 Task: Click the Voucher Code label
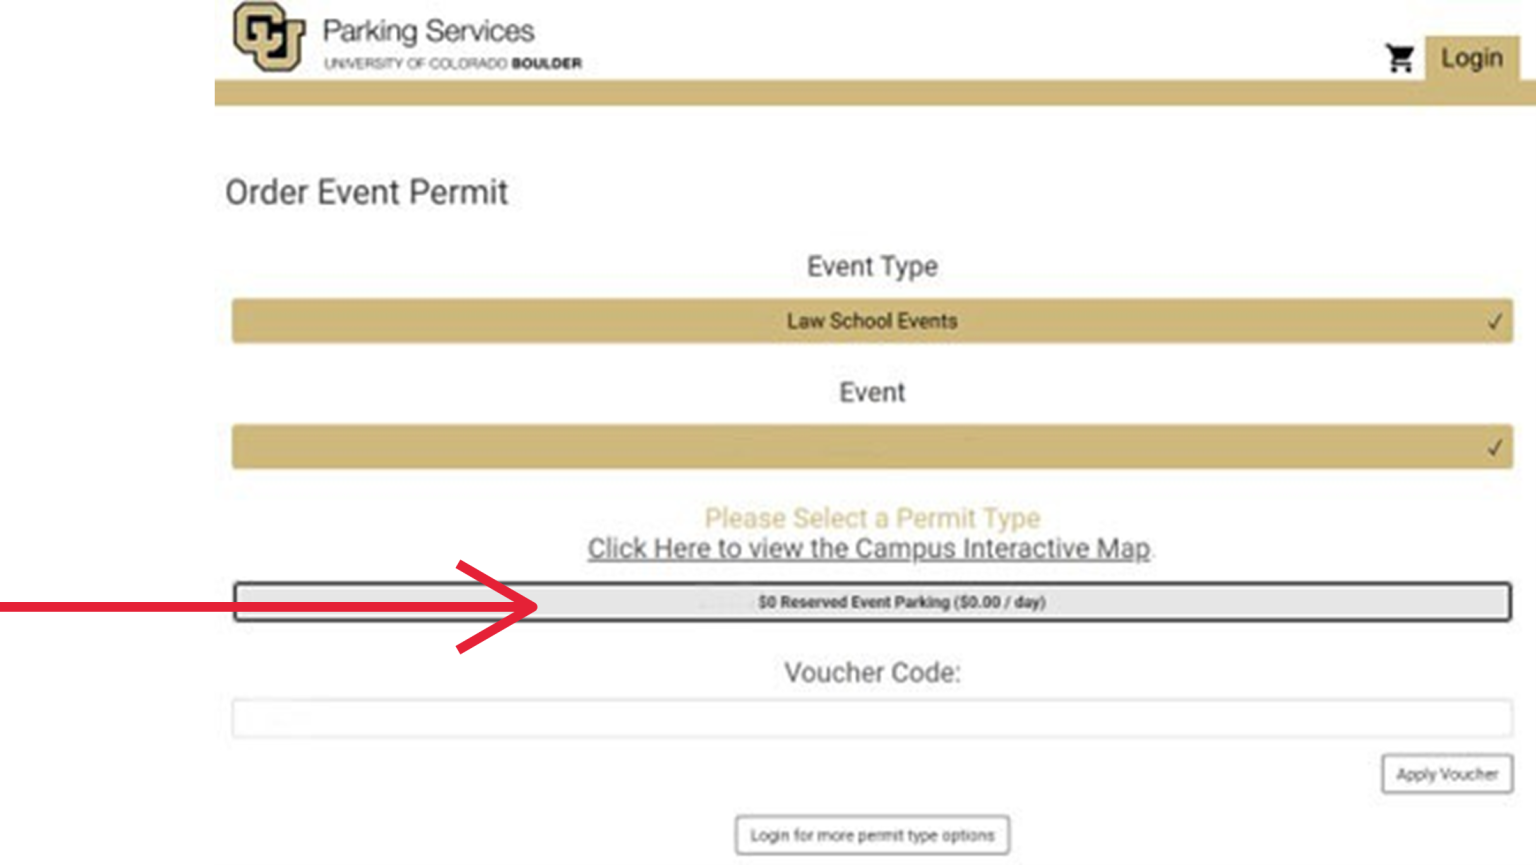[872, 673]
